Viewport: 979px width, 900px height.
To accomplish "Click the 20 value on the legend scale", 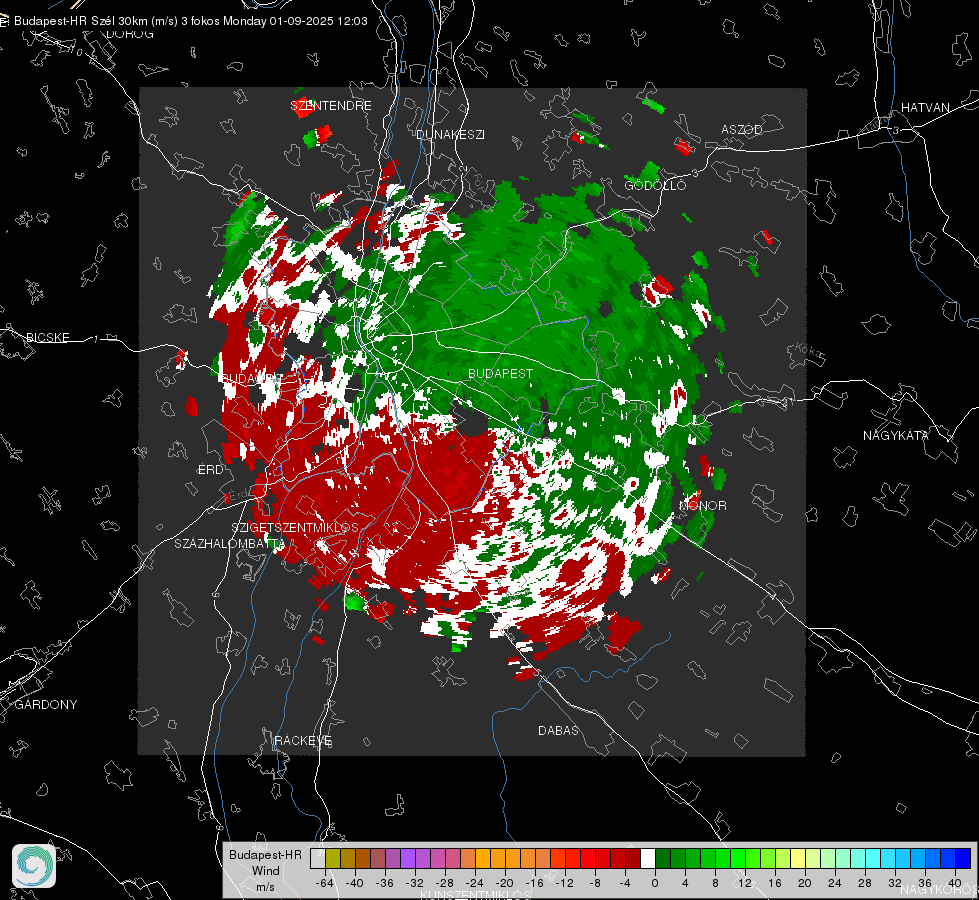I will (805, 883).
